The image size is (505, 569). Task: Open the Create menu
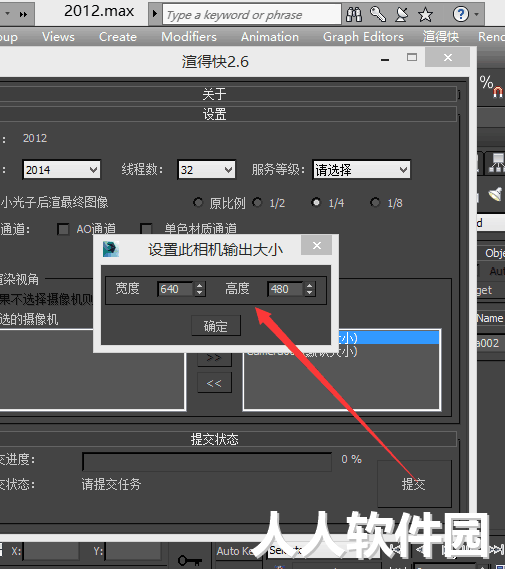118,37
